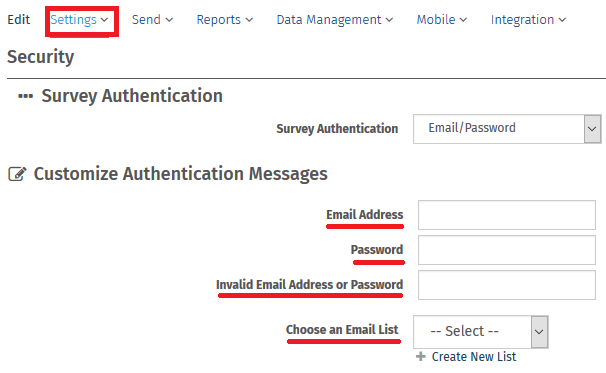
Task: Click the Customize Authentication Messages heading
Action: [180, 174]
